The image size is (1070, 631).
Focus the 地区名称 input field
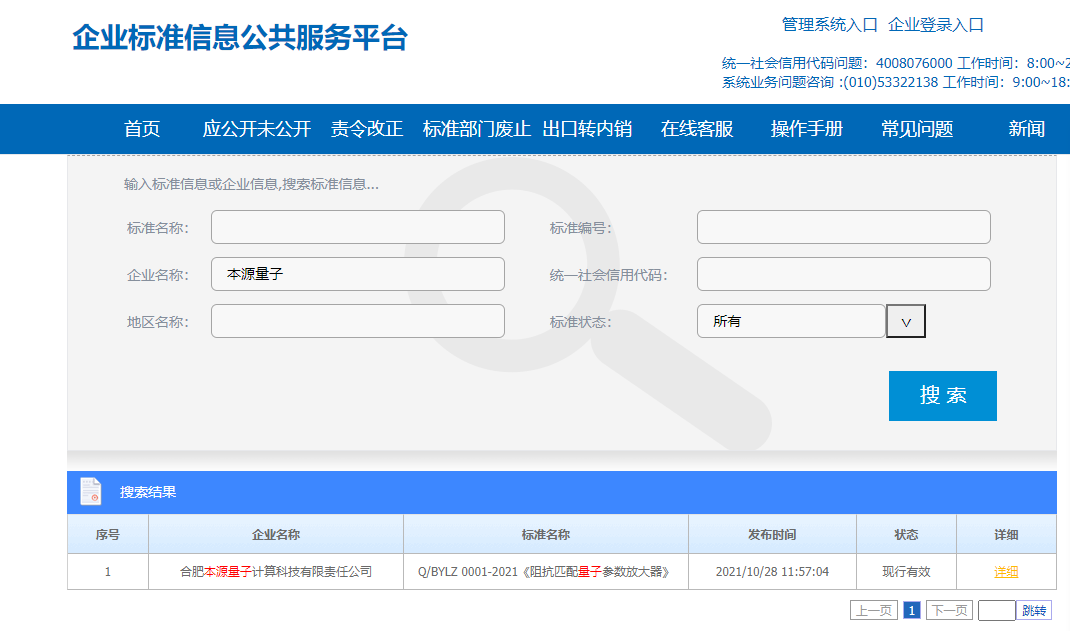pyautogui.click(x=358, y=321)
